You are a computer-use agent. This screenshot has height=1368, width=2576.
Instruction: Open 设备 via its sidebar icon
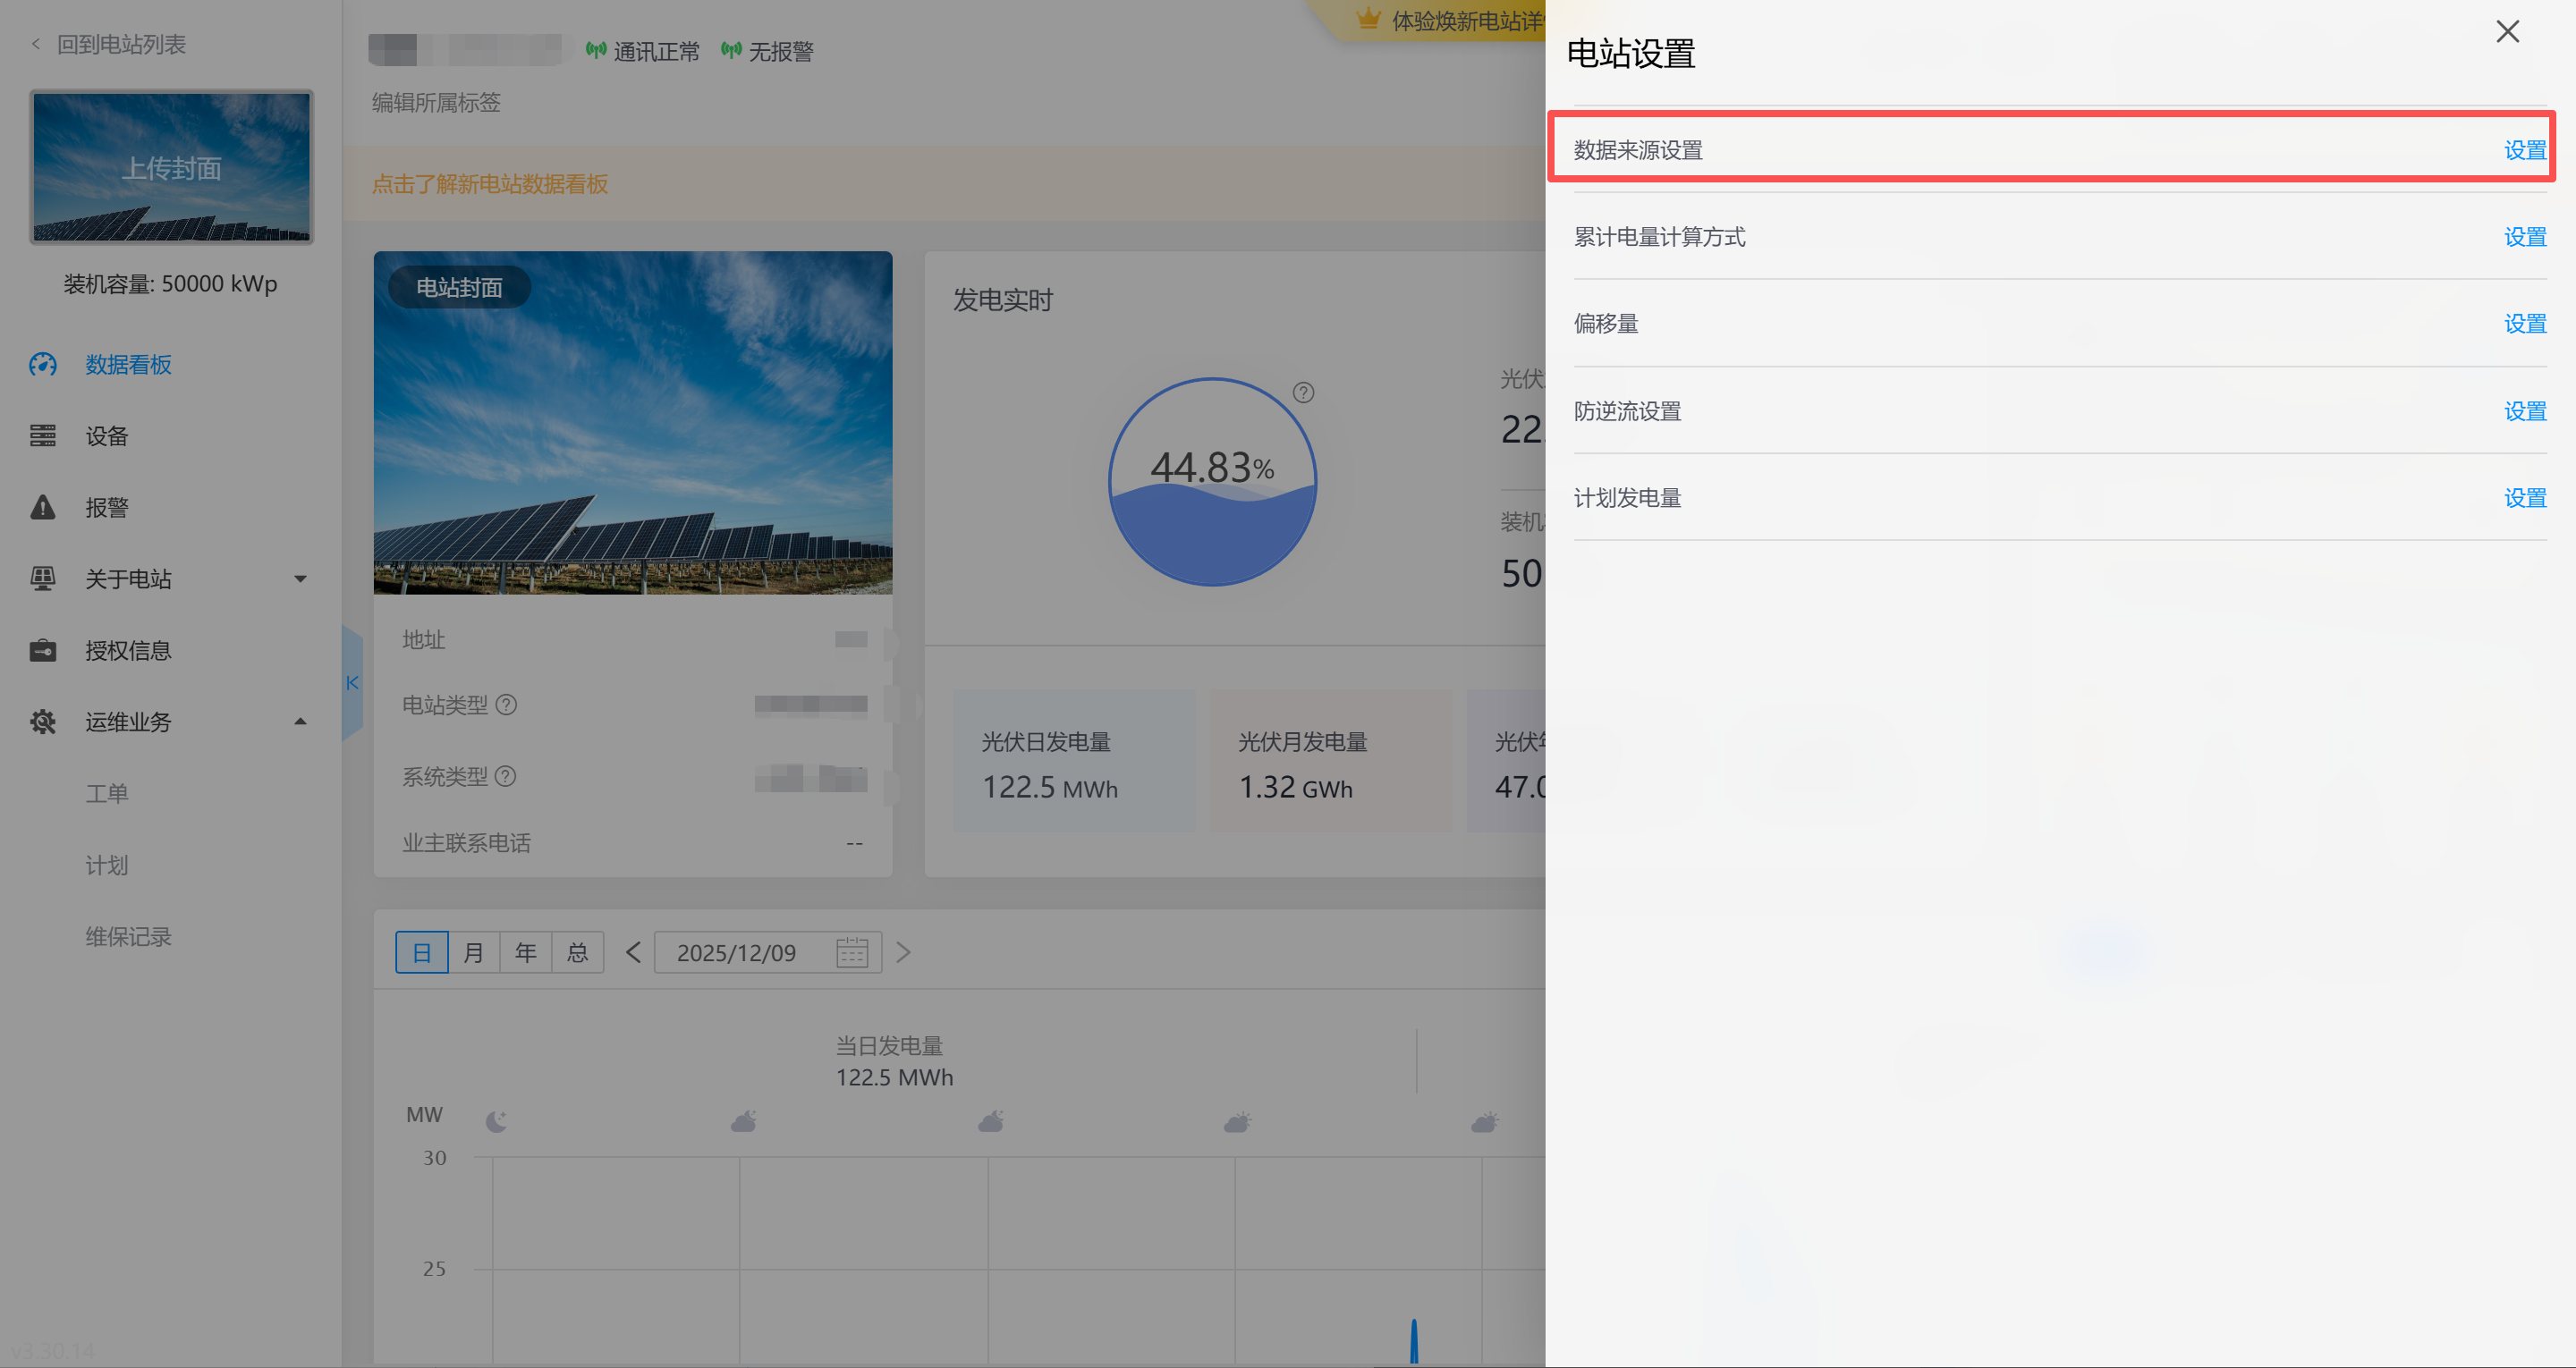click(43, 436)
